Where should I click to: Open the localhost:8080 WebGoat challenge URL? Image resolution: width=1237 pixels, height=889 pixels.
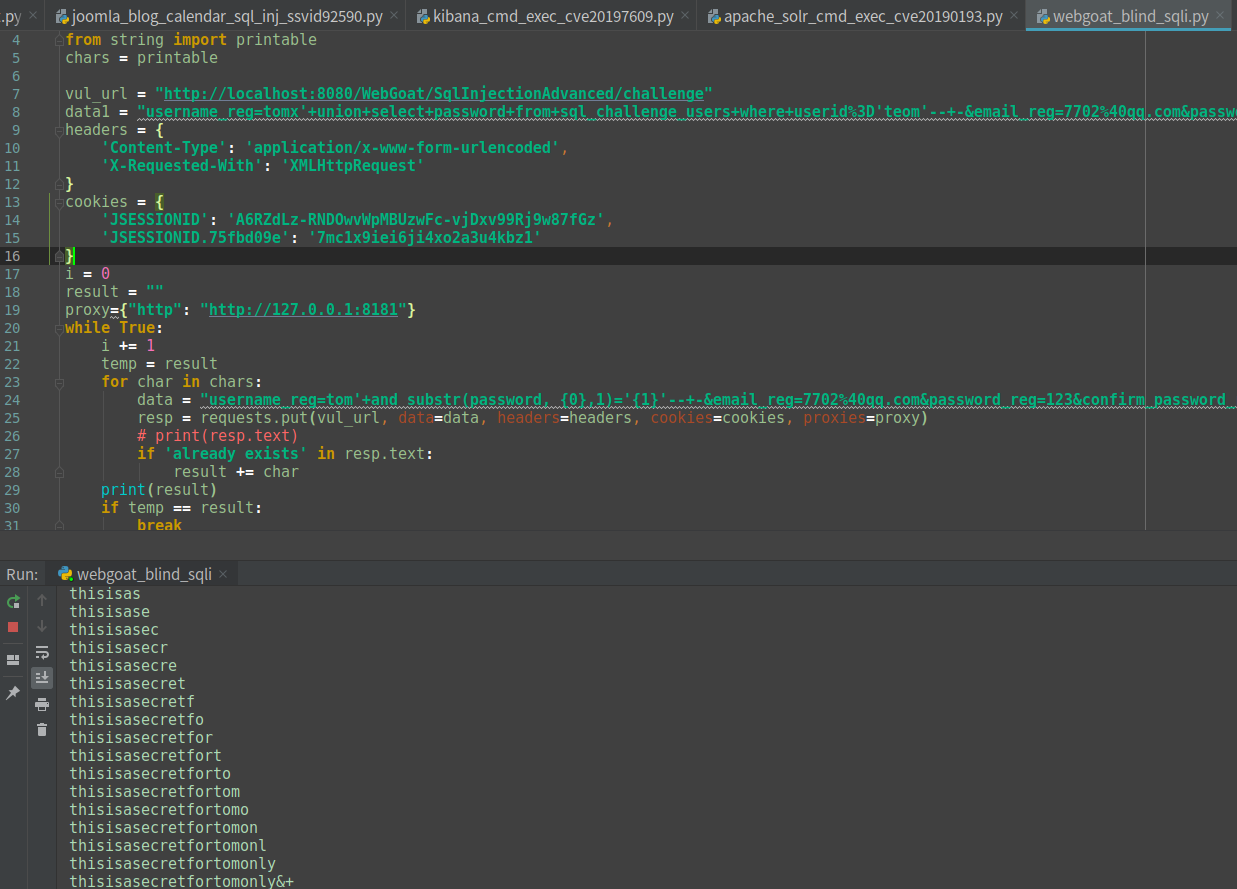pyautogui.click(x=433, y=94)
